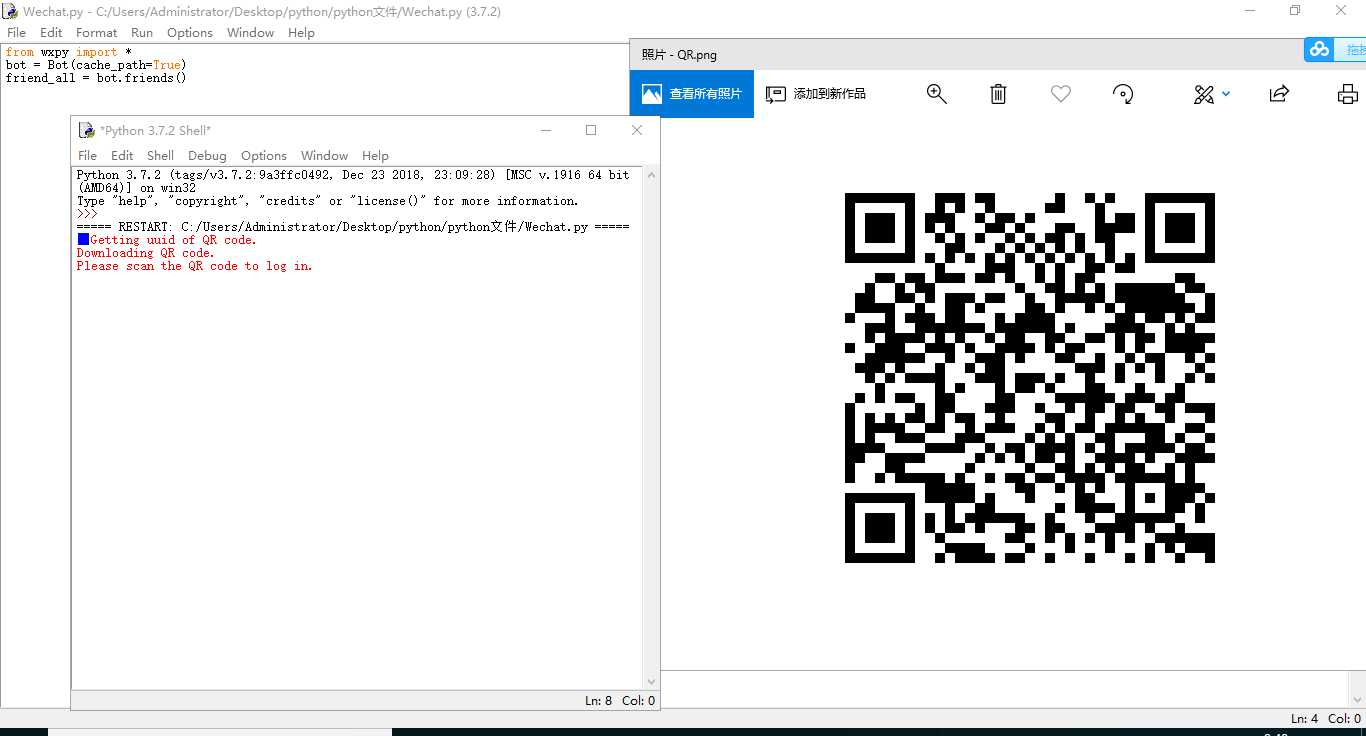Zoom in on the photo with magnifier icon

click(937, 94)
